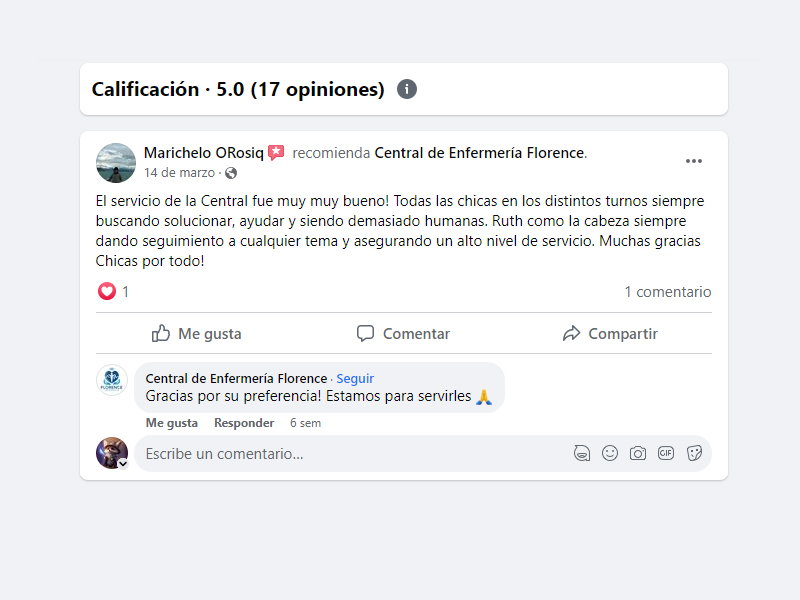Insert an avatar sticker in comment

pyautogui.click(x=582, y=453)
